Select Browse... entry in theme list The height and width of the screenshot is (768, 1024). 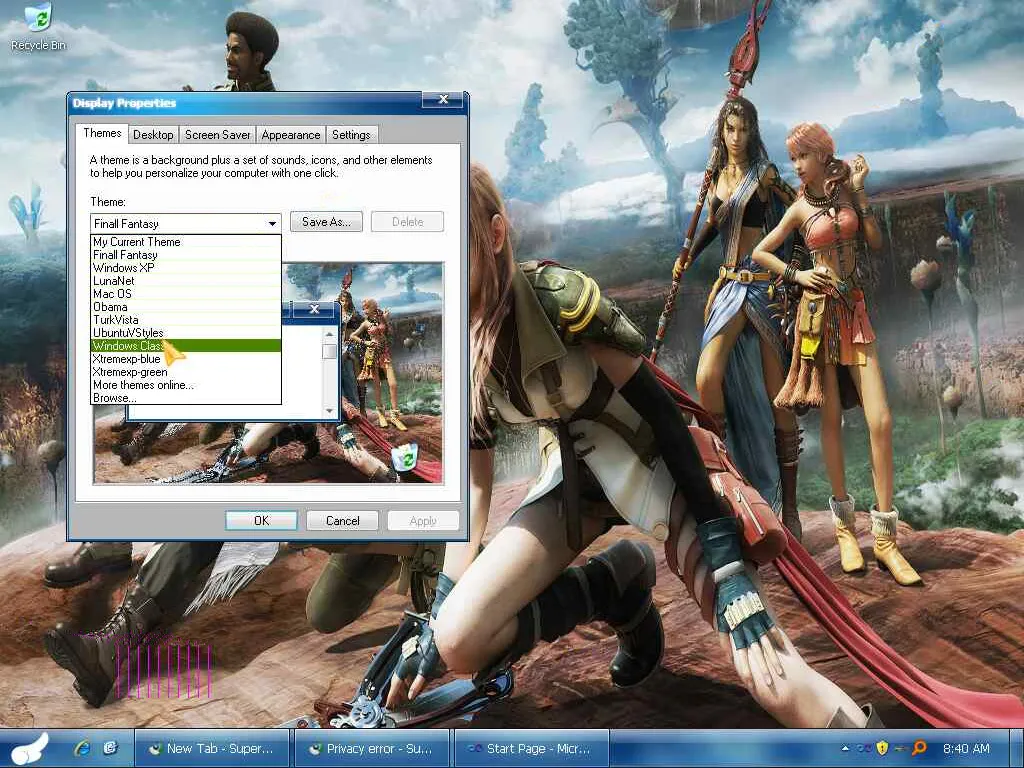pos(185,398)
